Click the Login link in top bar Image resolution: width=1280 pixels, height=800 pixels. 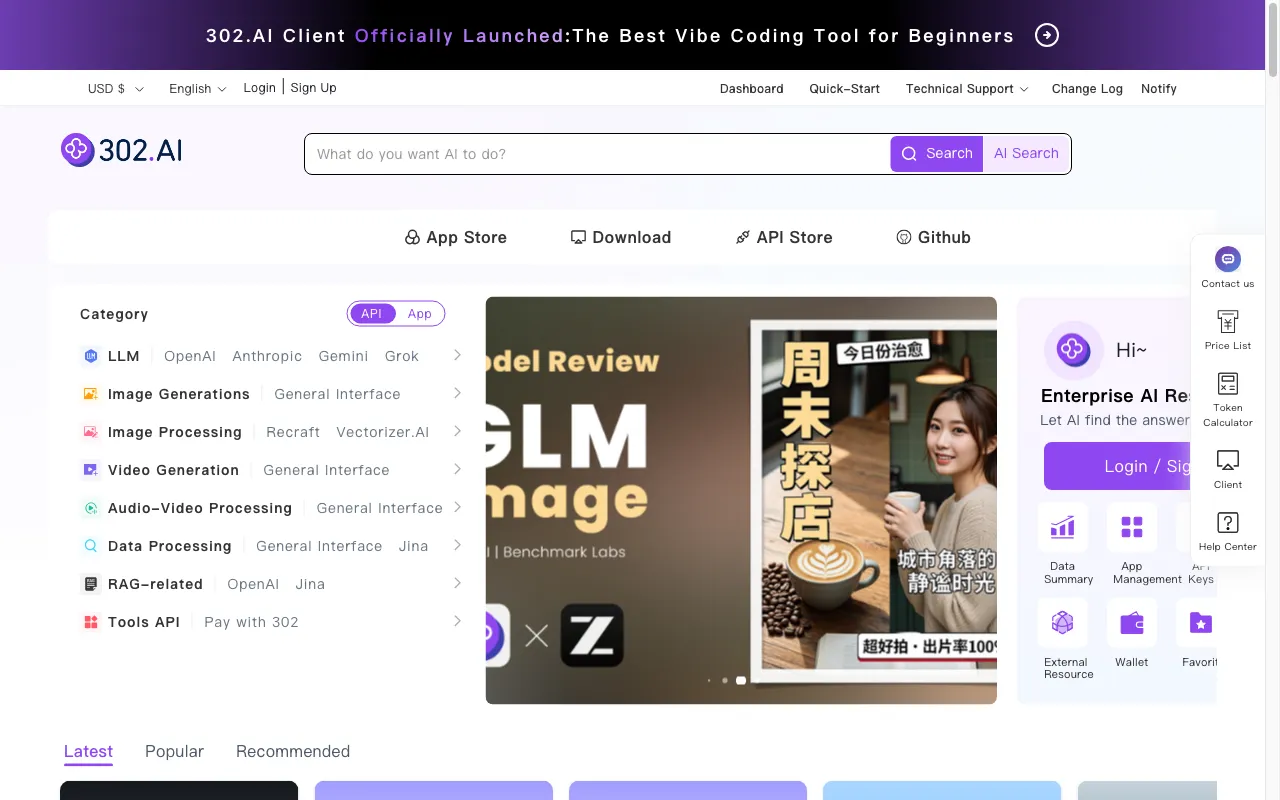[259, 88]
